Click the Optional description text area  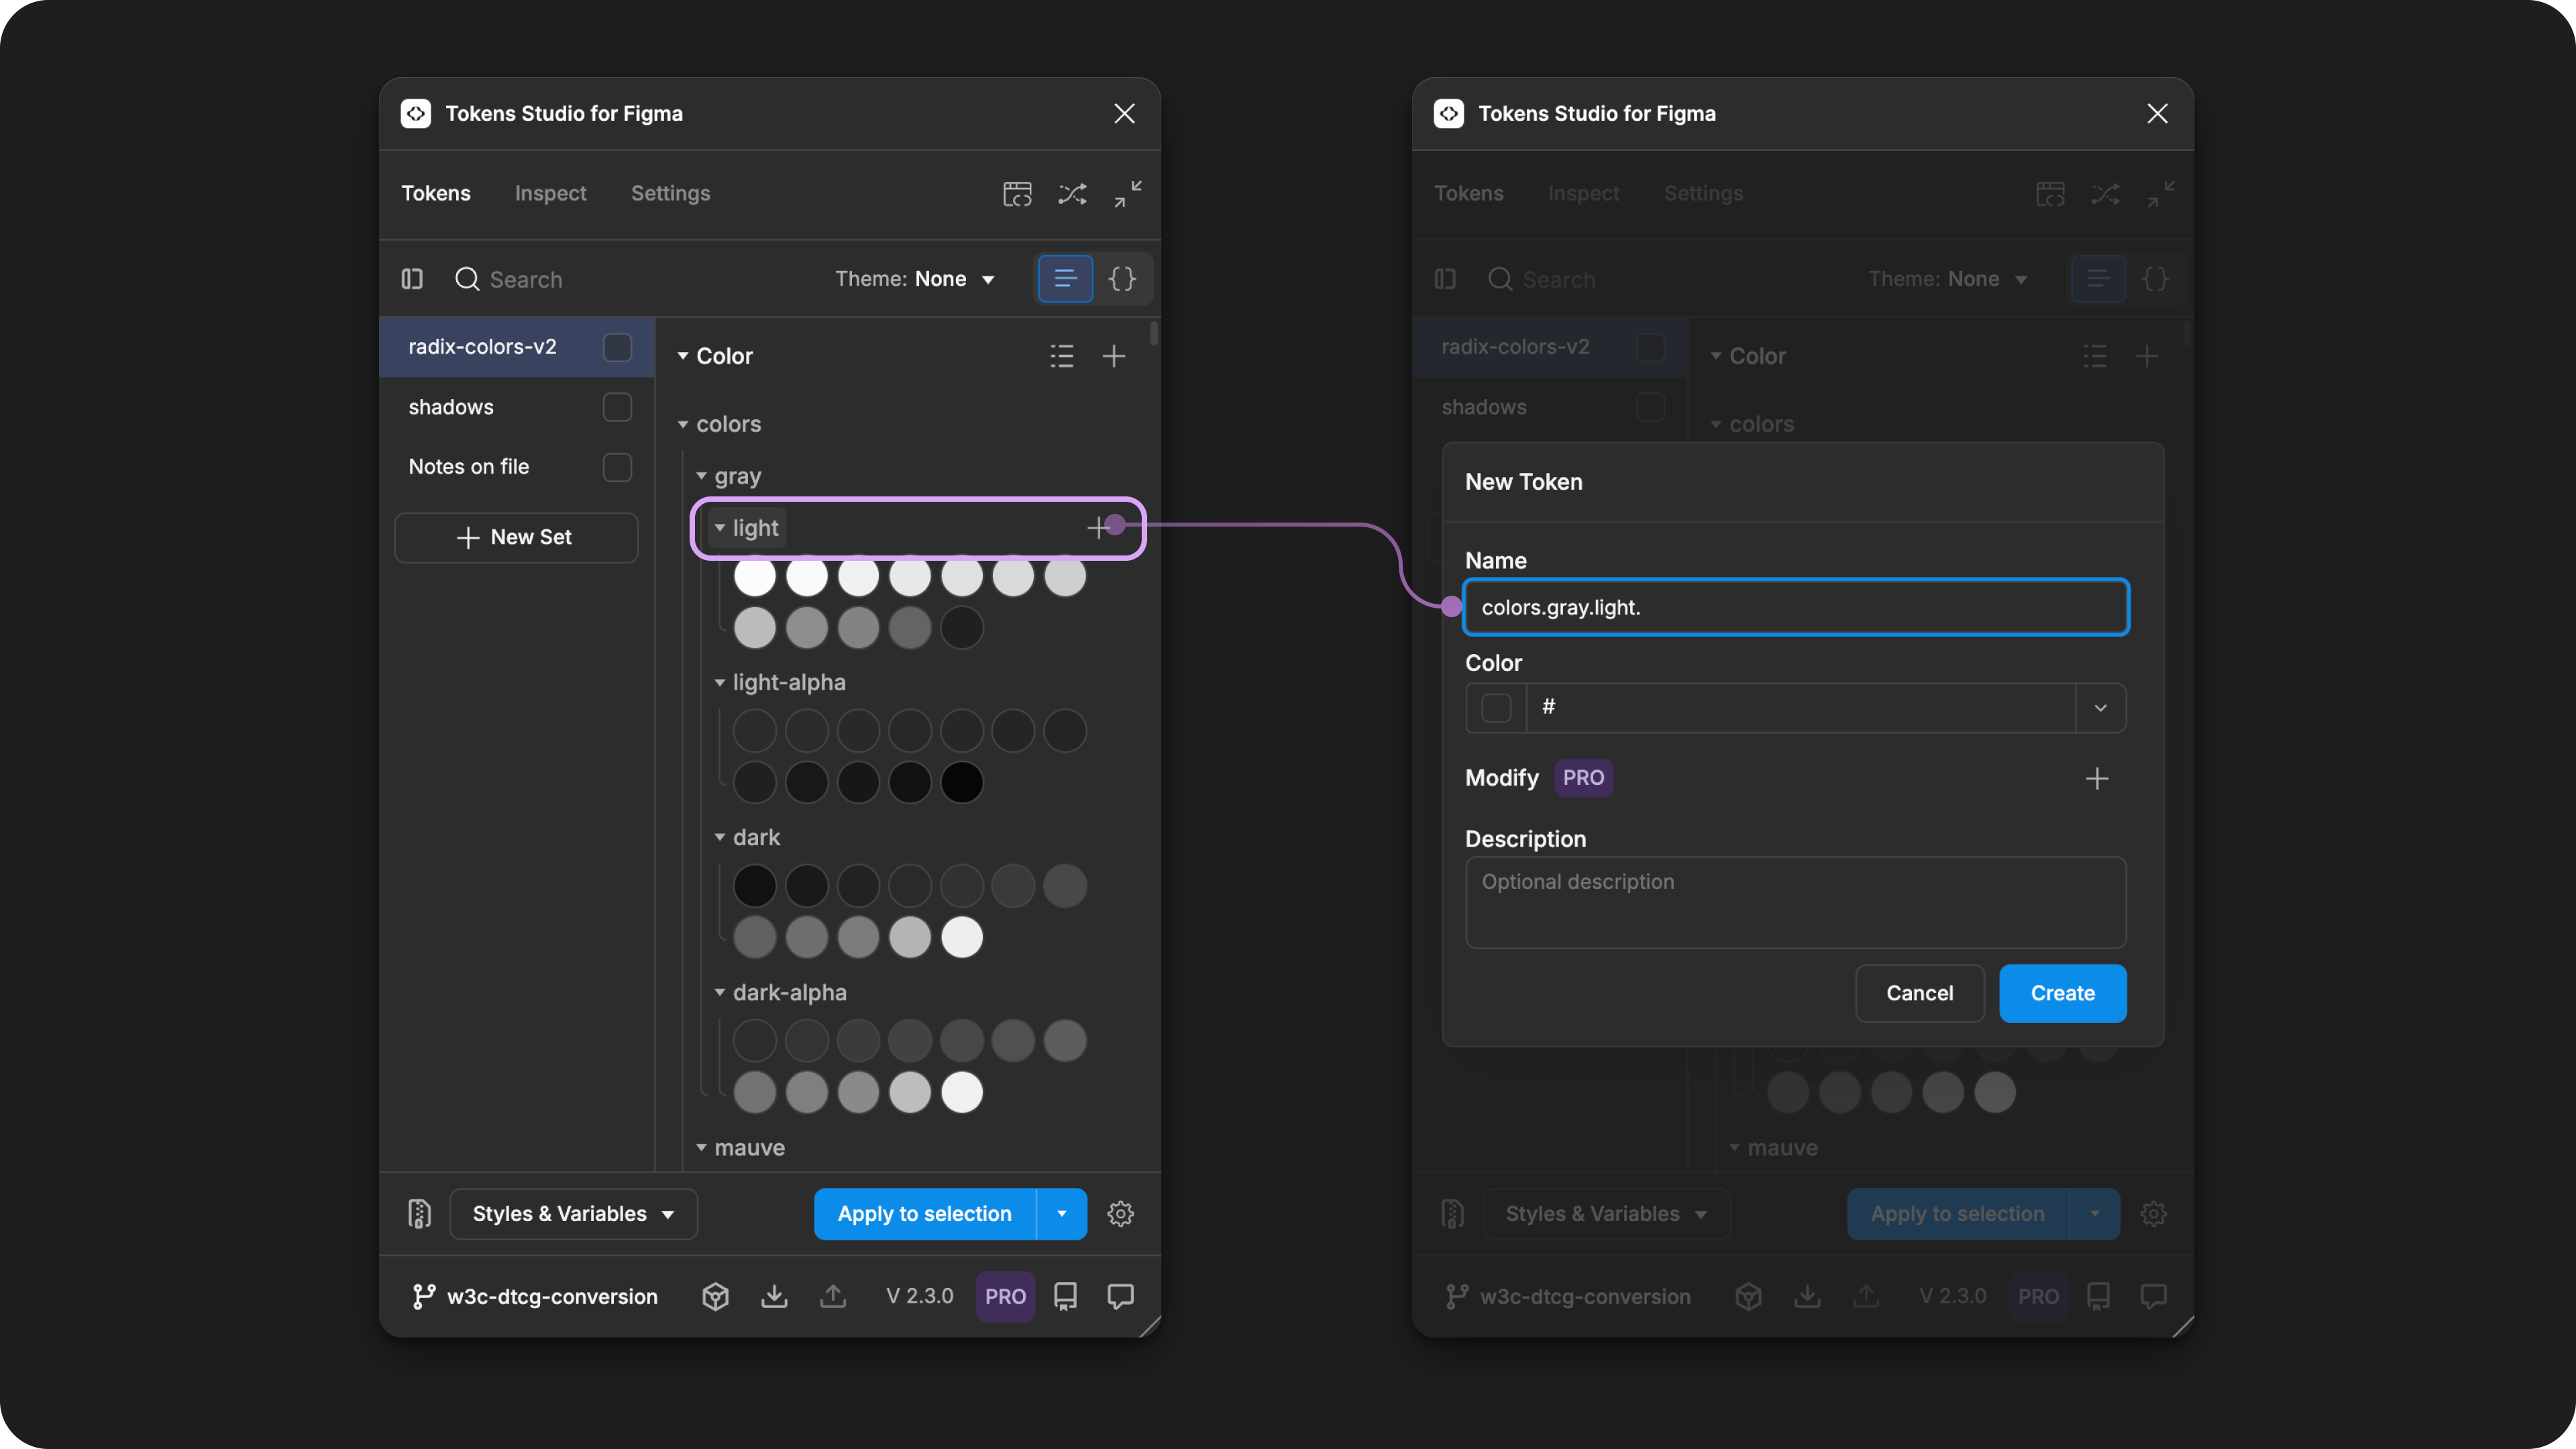(1795, 902)
